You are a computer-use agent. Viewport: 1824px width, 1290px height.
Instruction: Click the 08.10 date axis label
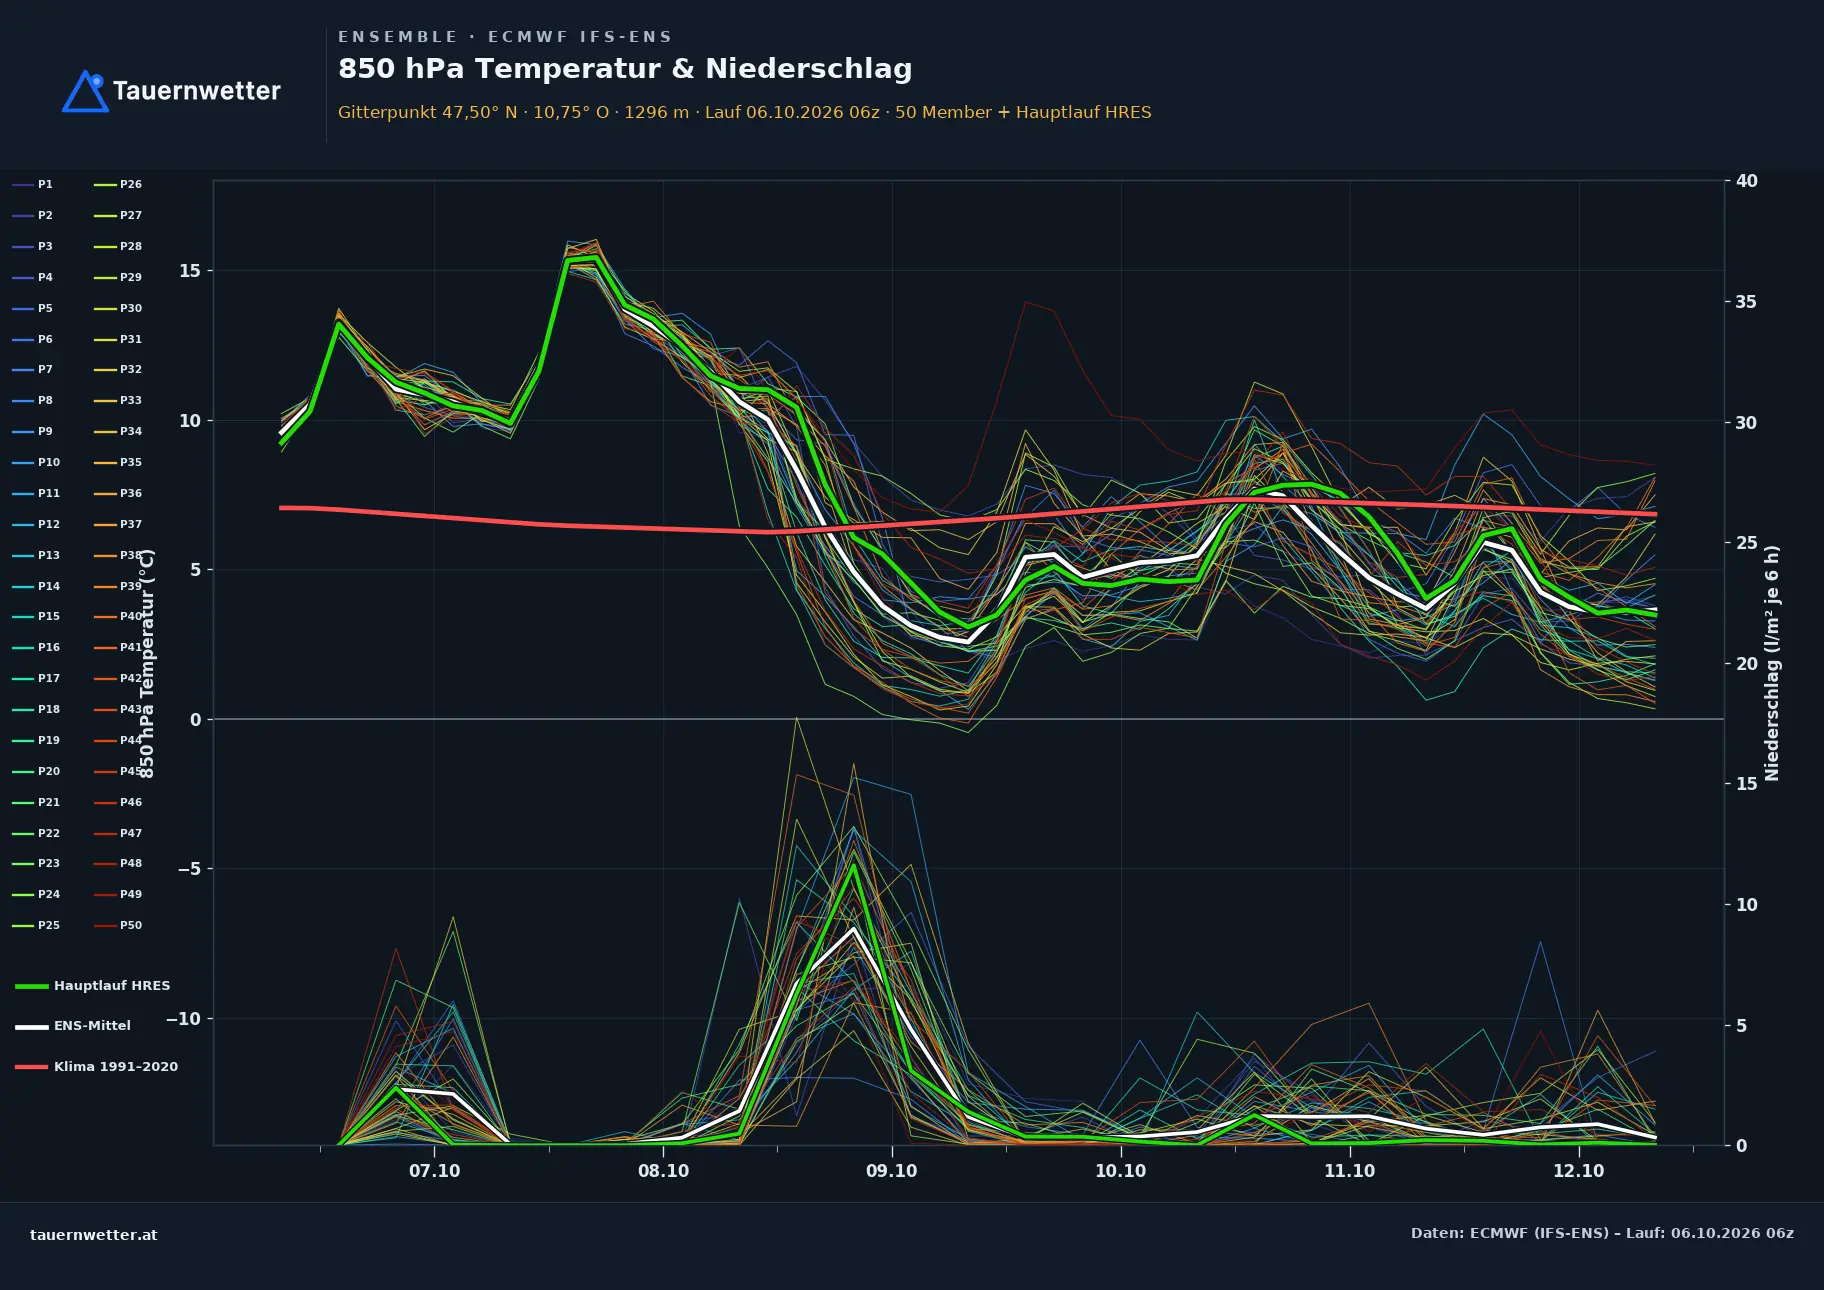click(663, 1171)
